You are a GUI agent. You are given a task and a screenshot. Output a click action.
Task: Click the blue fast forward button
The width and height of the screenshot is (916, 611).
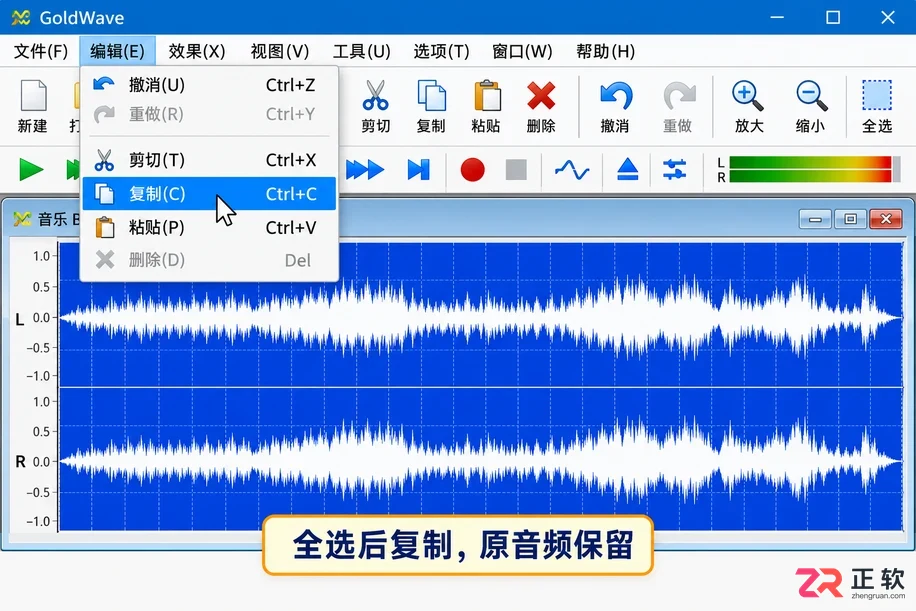click(x=365, y=169)
